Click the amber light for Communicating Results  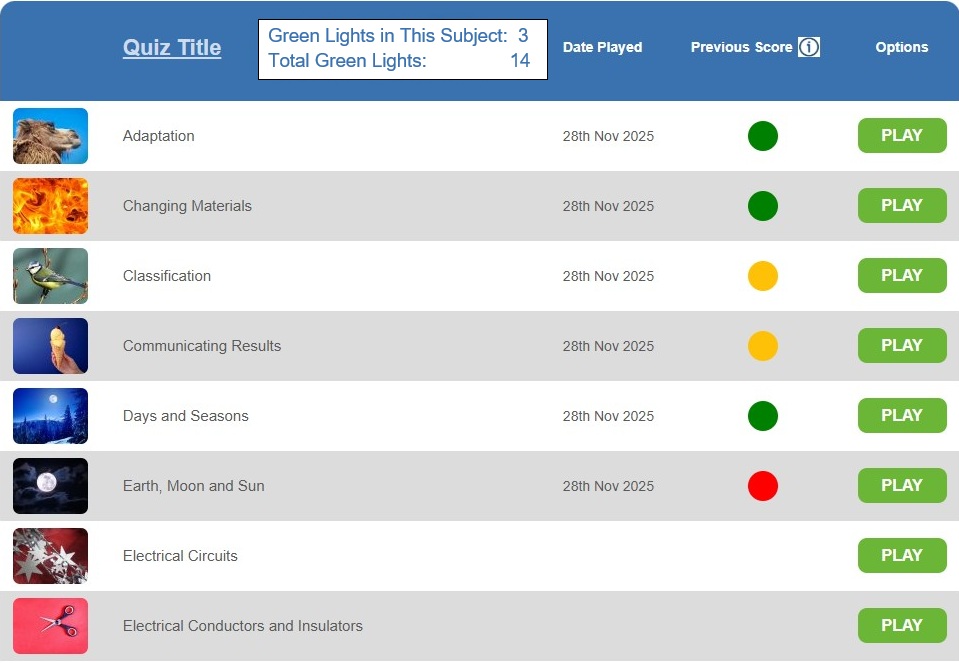(763, 345)
